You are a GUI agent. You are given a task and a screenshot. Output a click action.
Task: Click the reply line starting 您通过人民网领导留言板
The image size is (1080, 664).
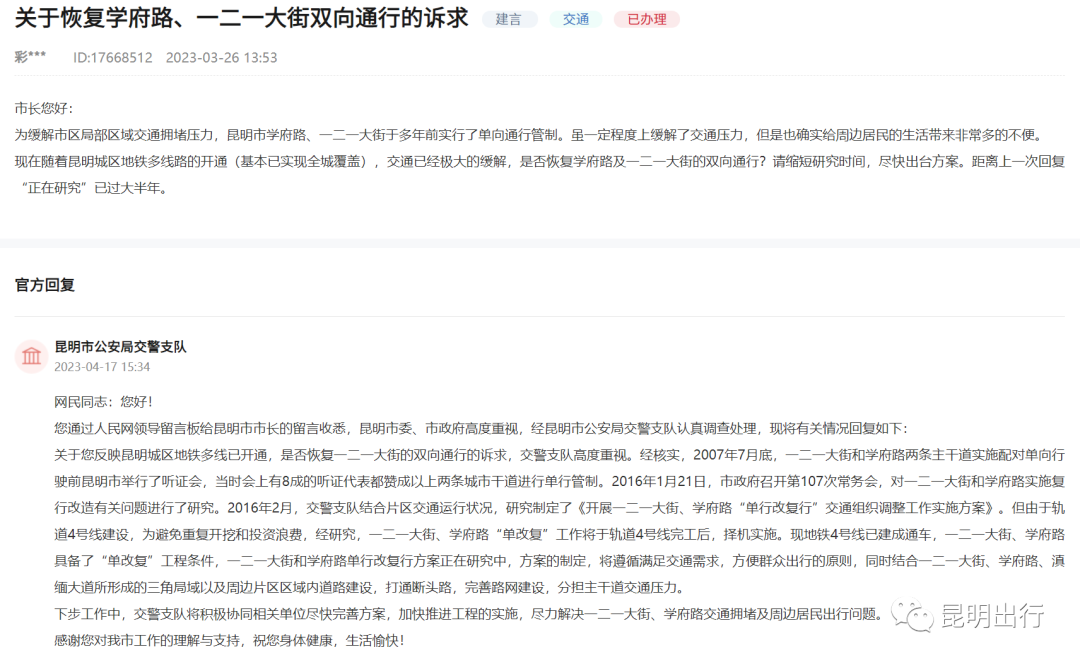[x=482, y=428]
